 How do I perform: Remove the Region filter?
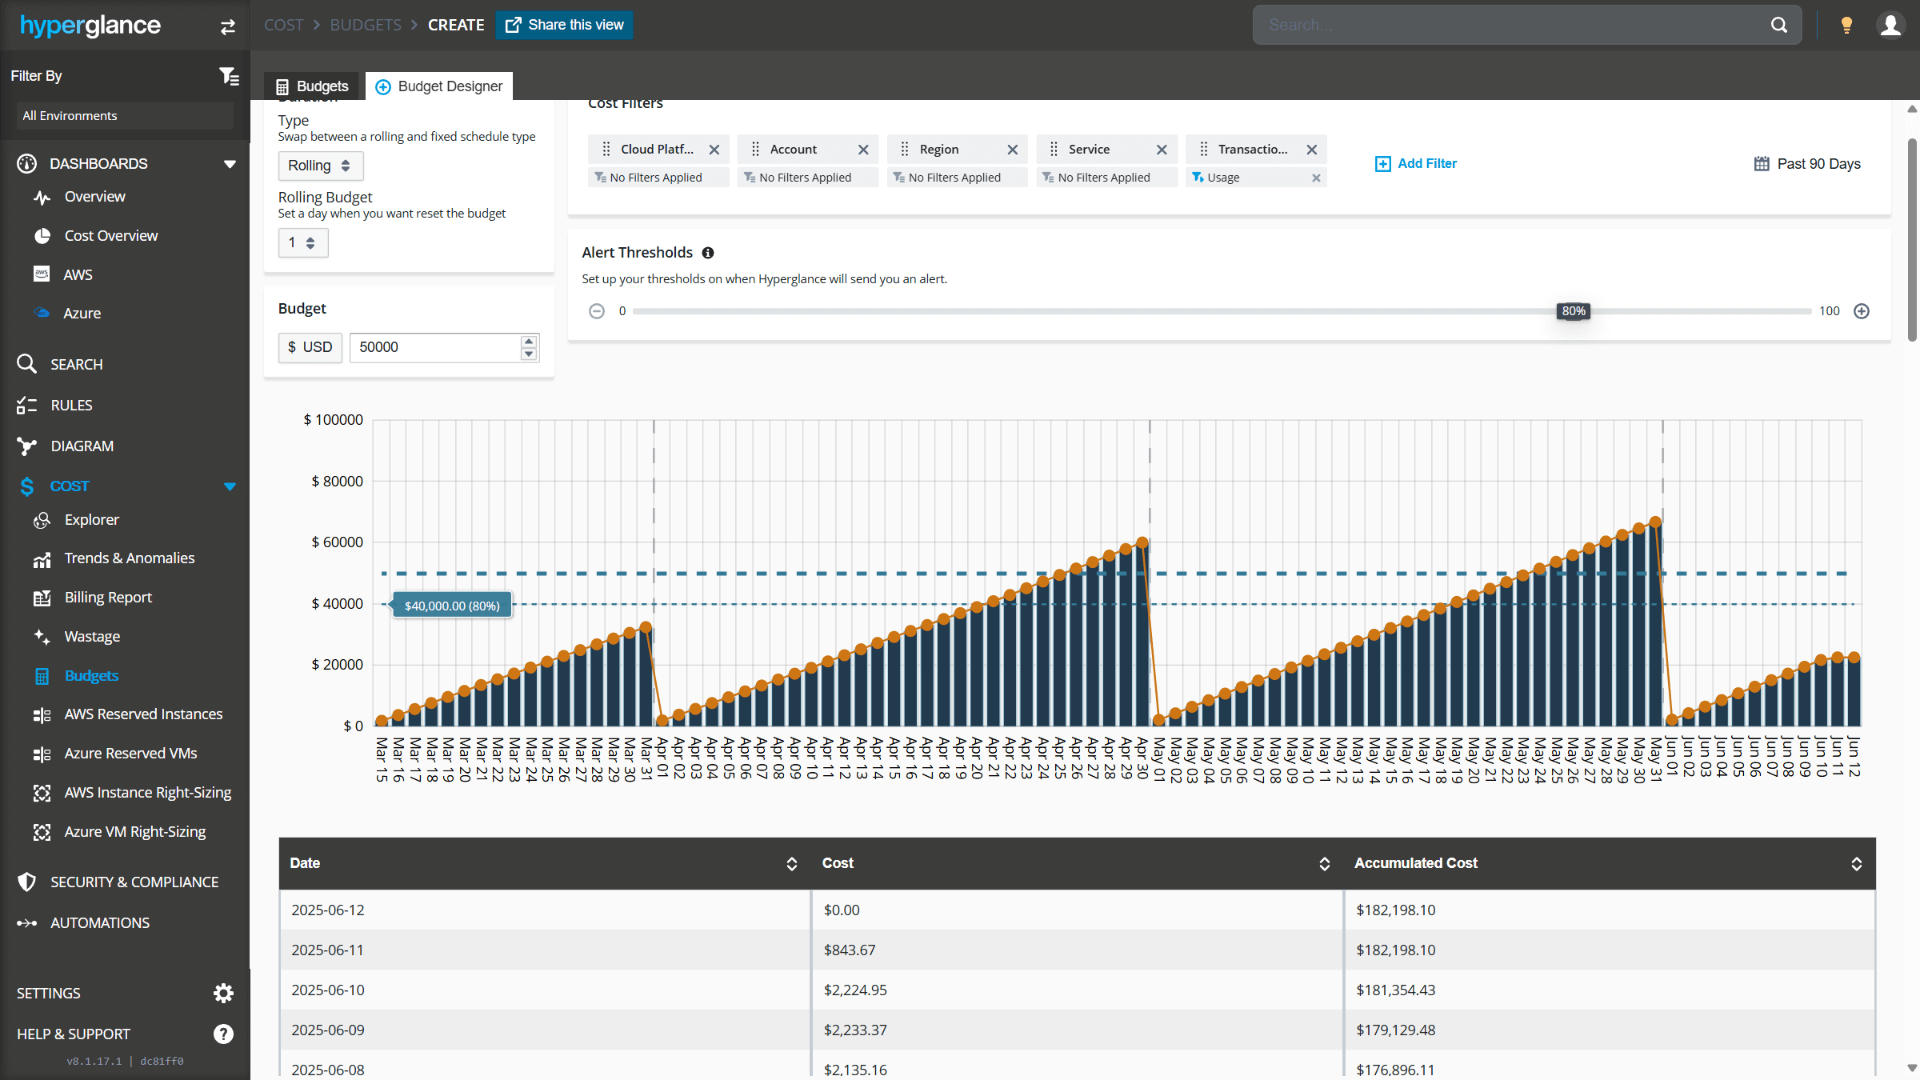pyautogui.click(x=1012, y=150)
